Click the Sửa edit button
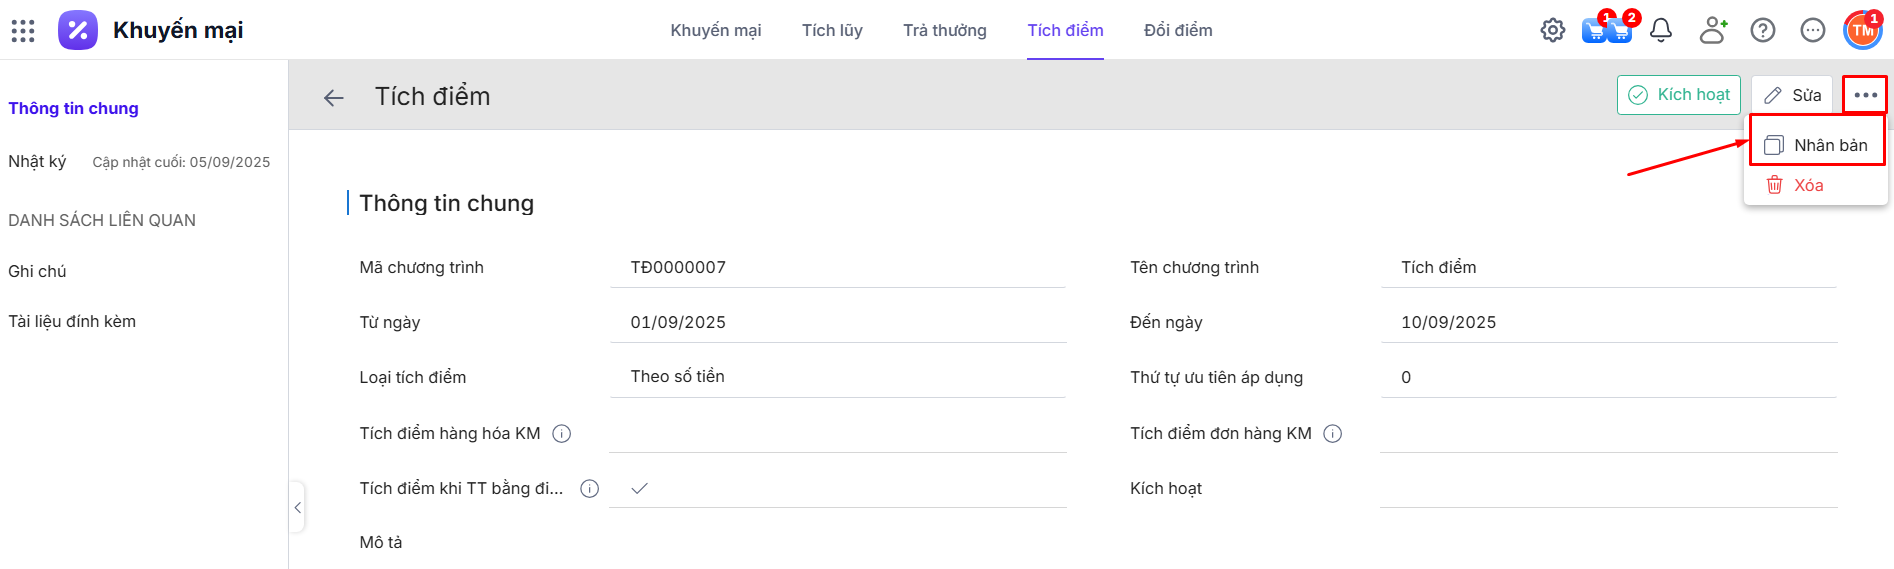 (1792, 95)
